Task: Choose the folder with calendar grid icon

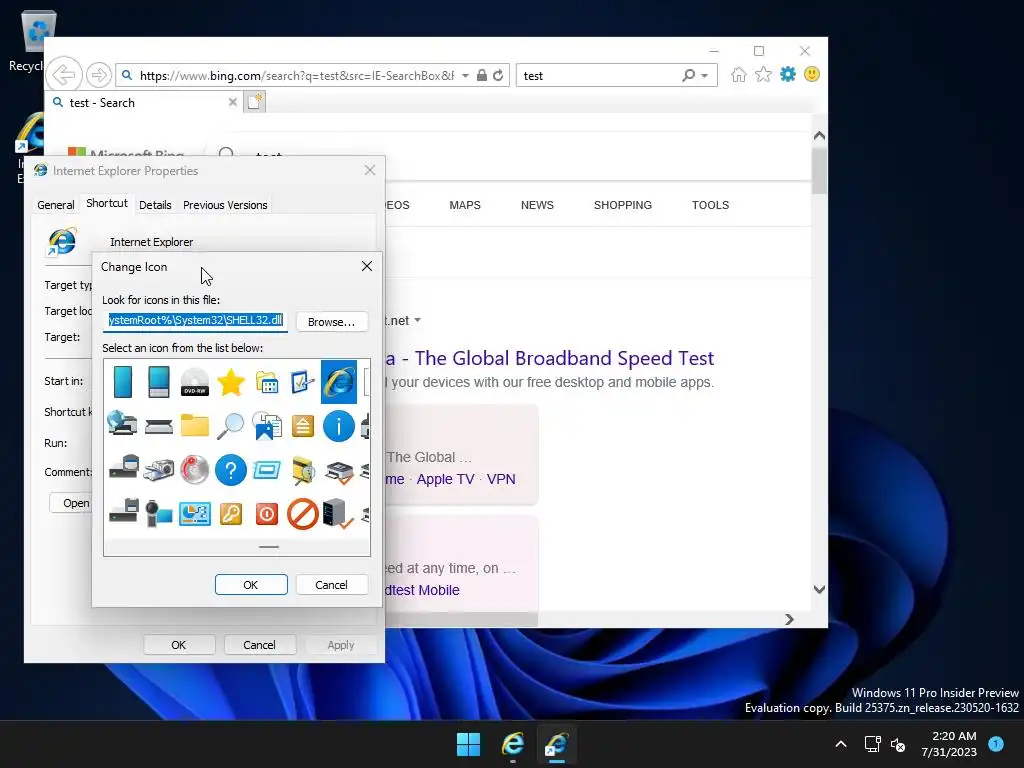Action: 267,383
